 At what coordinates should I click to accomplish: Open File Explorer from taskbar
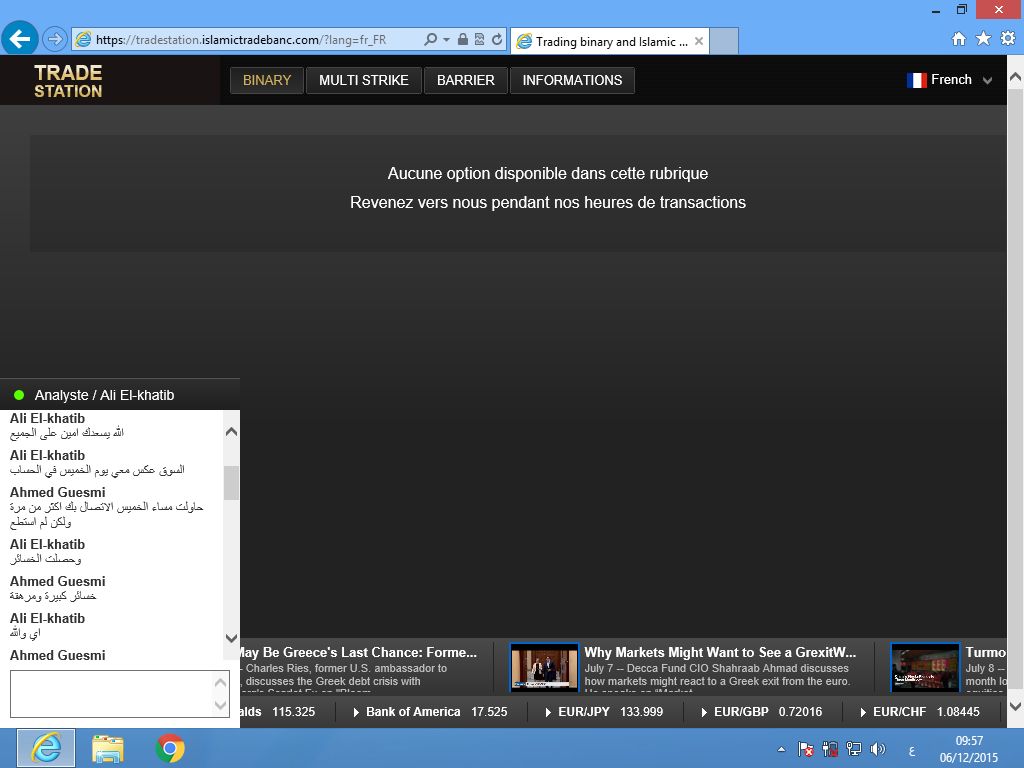click(x=108, y=749)
